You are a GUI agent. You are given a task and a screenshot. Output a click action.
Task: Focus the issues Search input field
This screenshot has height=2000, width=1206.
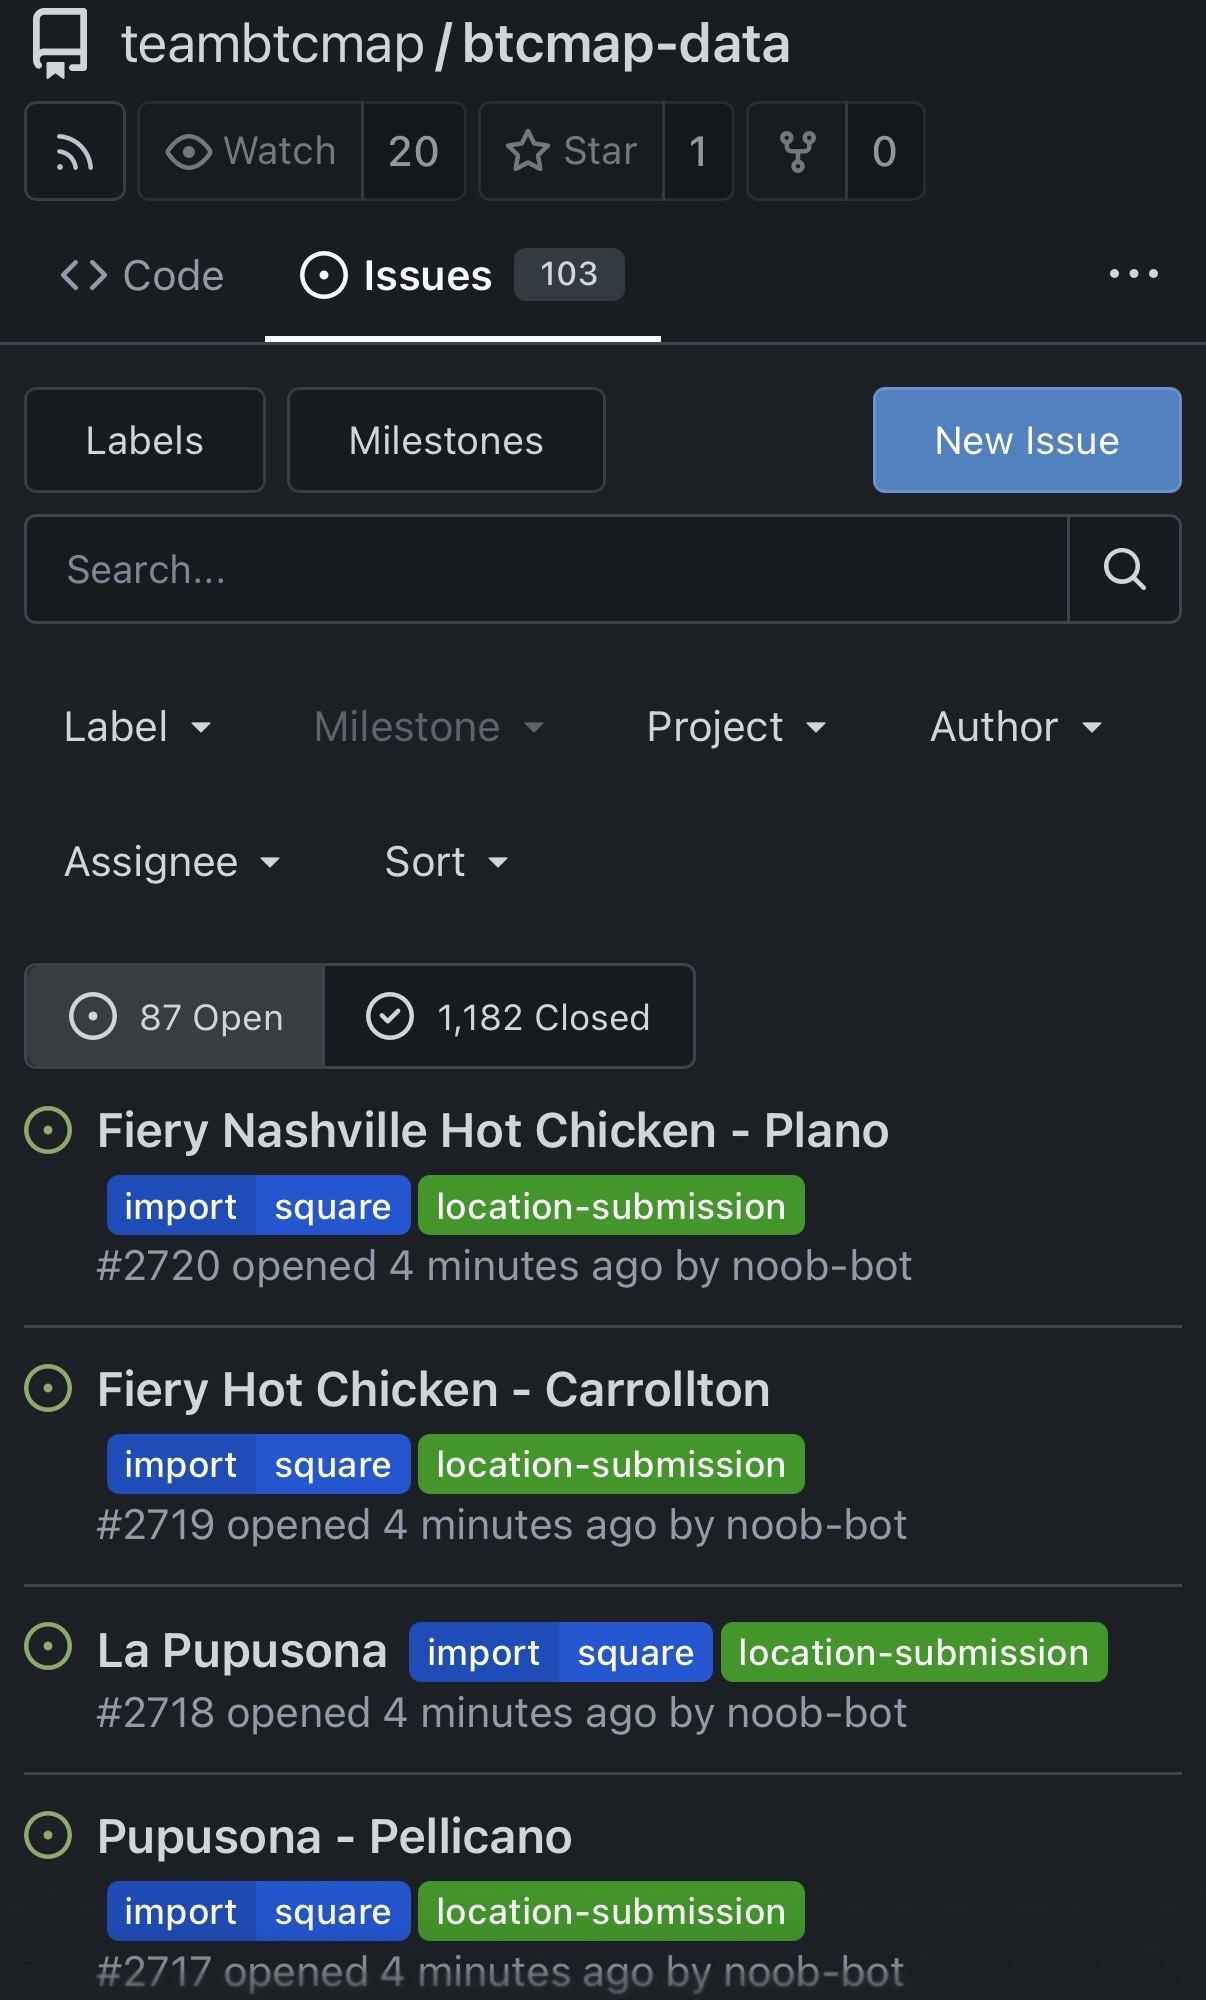546,569
